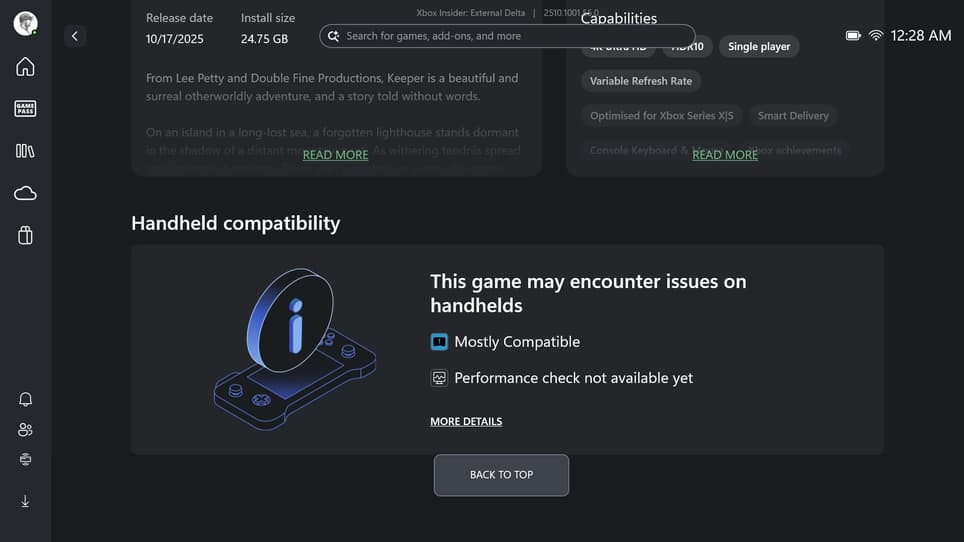Click the battery status icon
The width and height of the screenshot is (964, 542).
coord(853,35)
